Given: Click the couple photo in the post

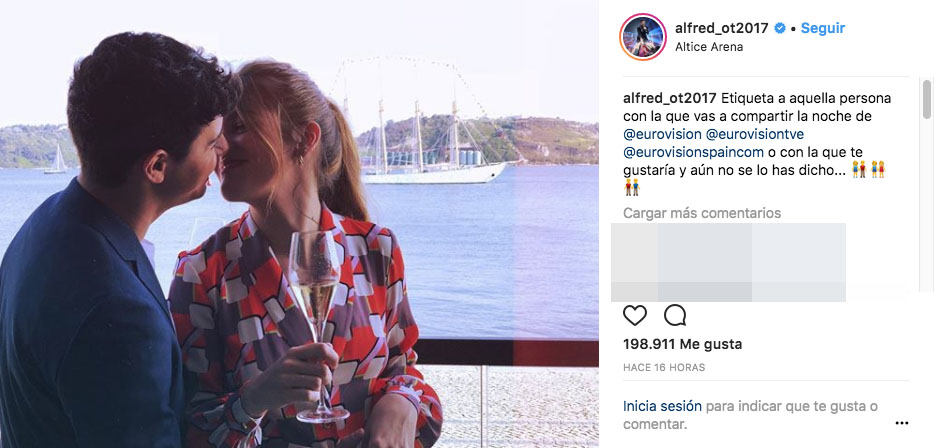Looking at the screenshot, I should (x=299, y=224).
